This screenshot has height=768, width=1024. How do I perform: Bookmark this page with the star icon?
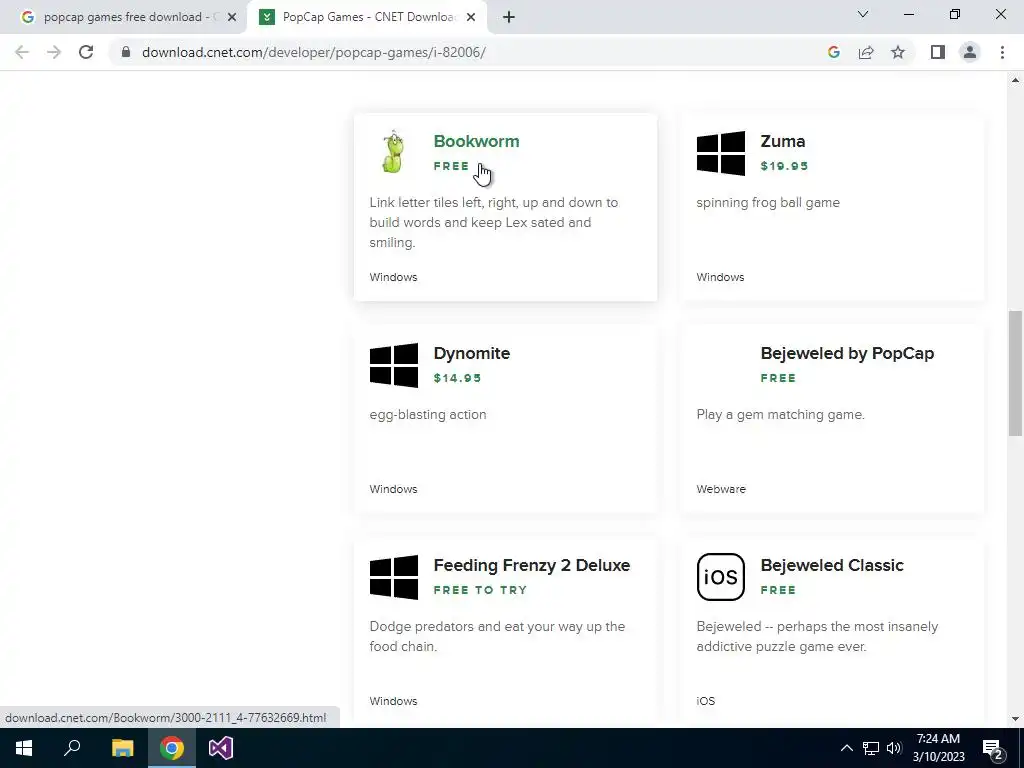pyautogui.click(x=898, y=52)
